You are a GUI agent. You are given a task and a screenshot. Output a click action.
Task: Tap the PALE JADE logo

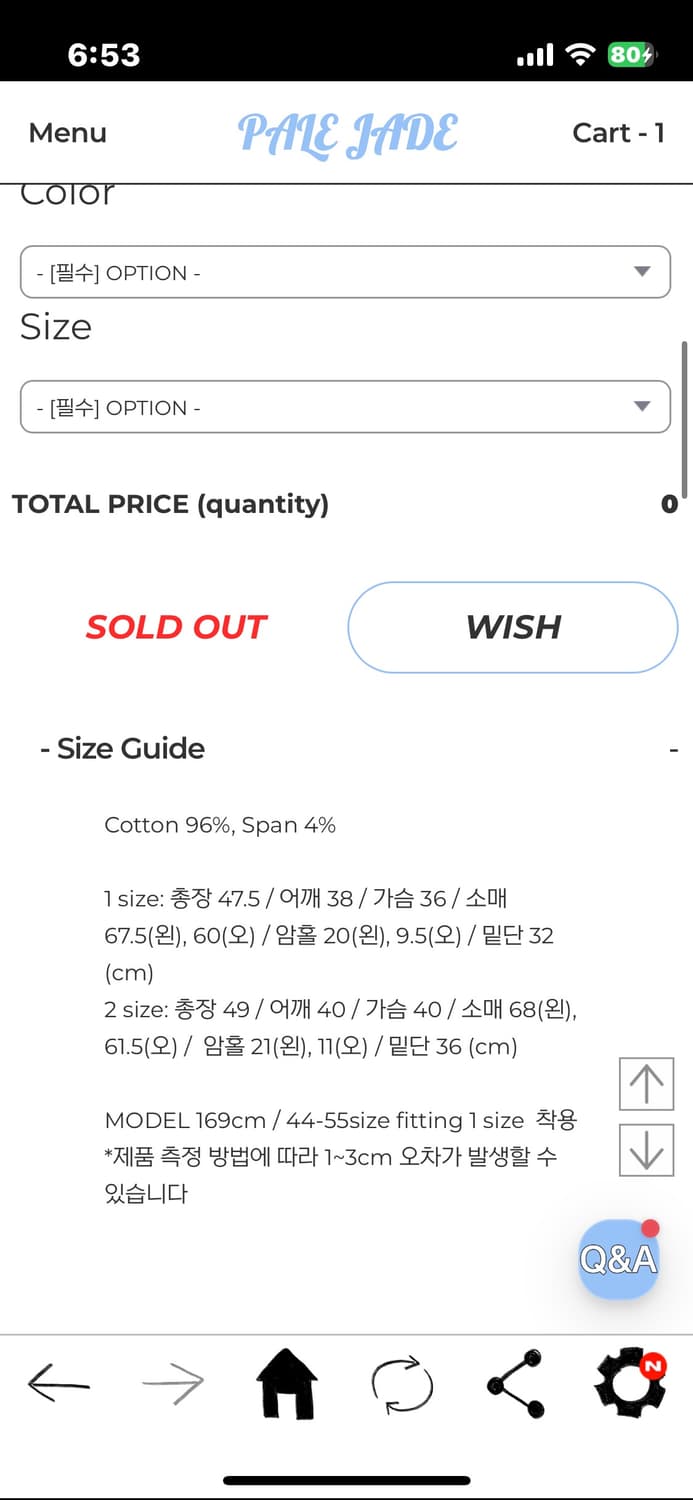pos(348,135)
